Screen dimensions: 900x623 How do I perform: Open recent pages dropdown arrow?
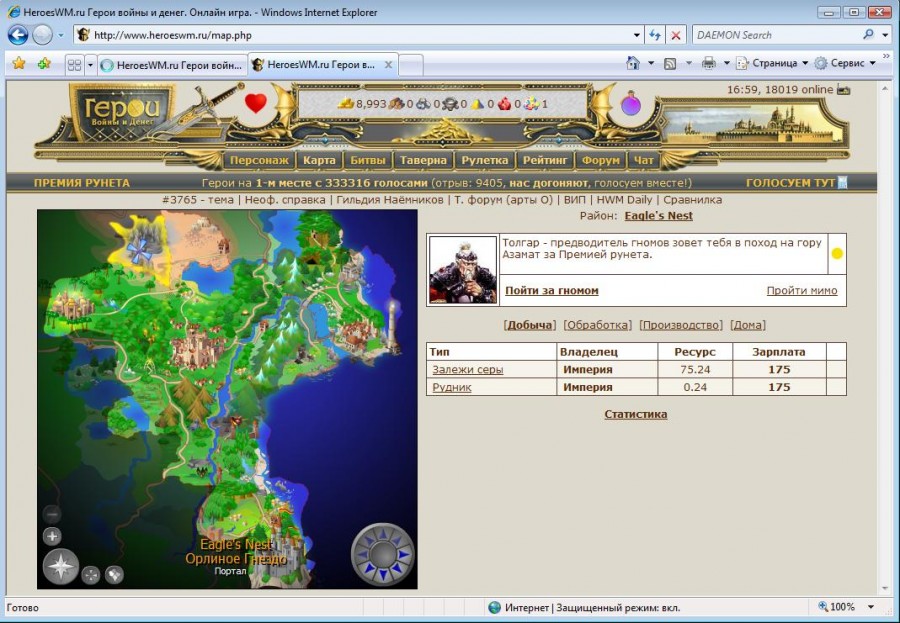coord(61,35)
